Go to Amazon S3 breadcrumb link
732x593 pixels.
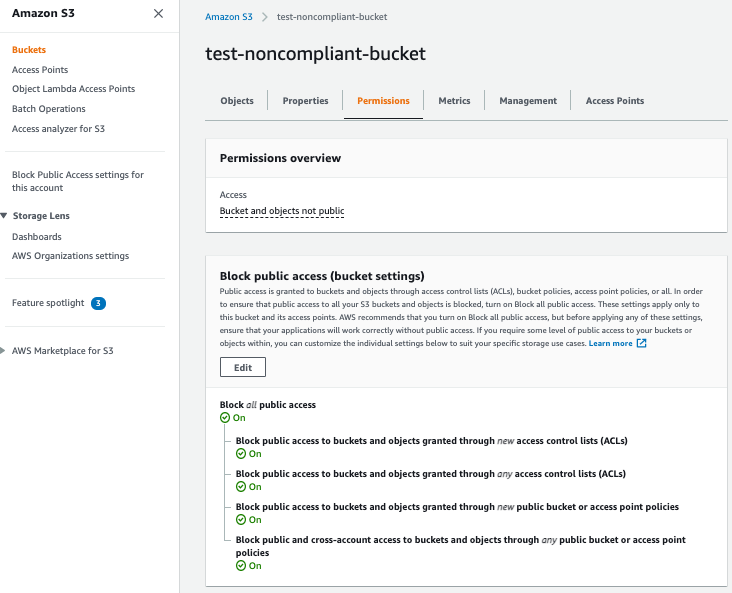229,18
